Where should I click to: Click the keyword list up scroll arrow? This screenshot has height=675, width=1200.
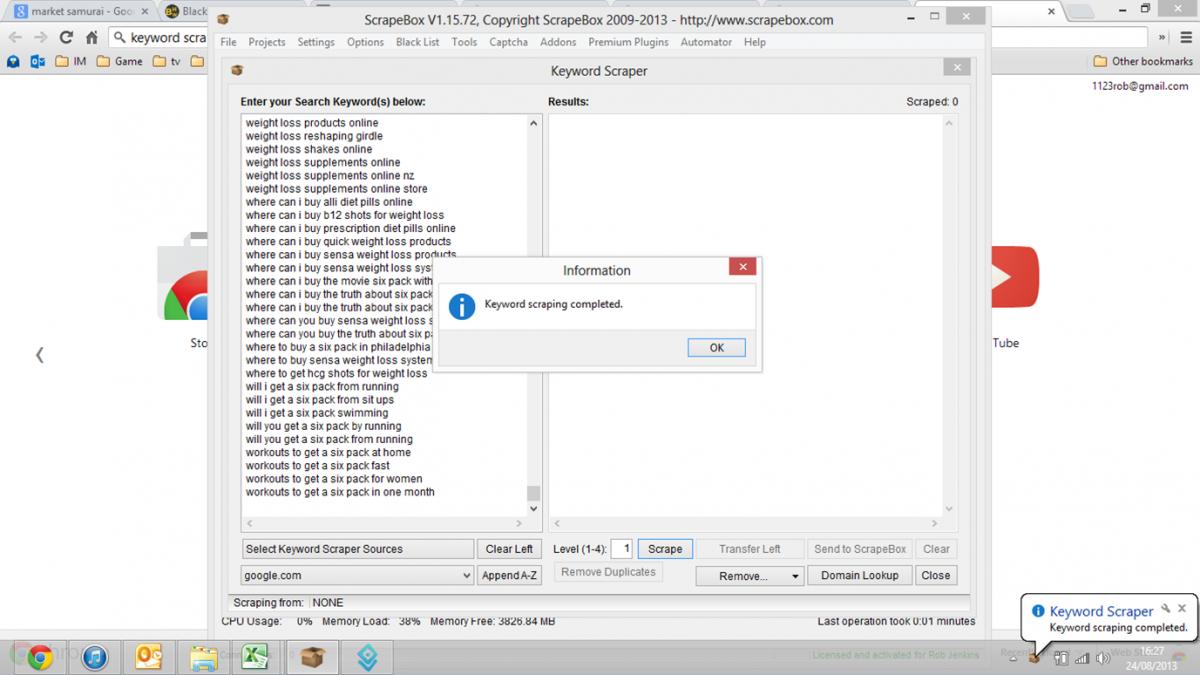click(533, 123)
